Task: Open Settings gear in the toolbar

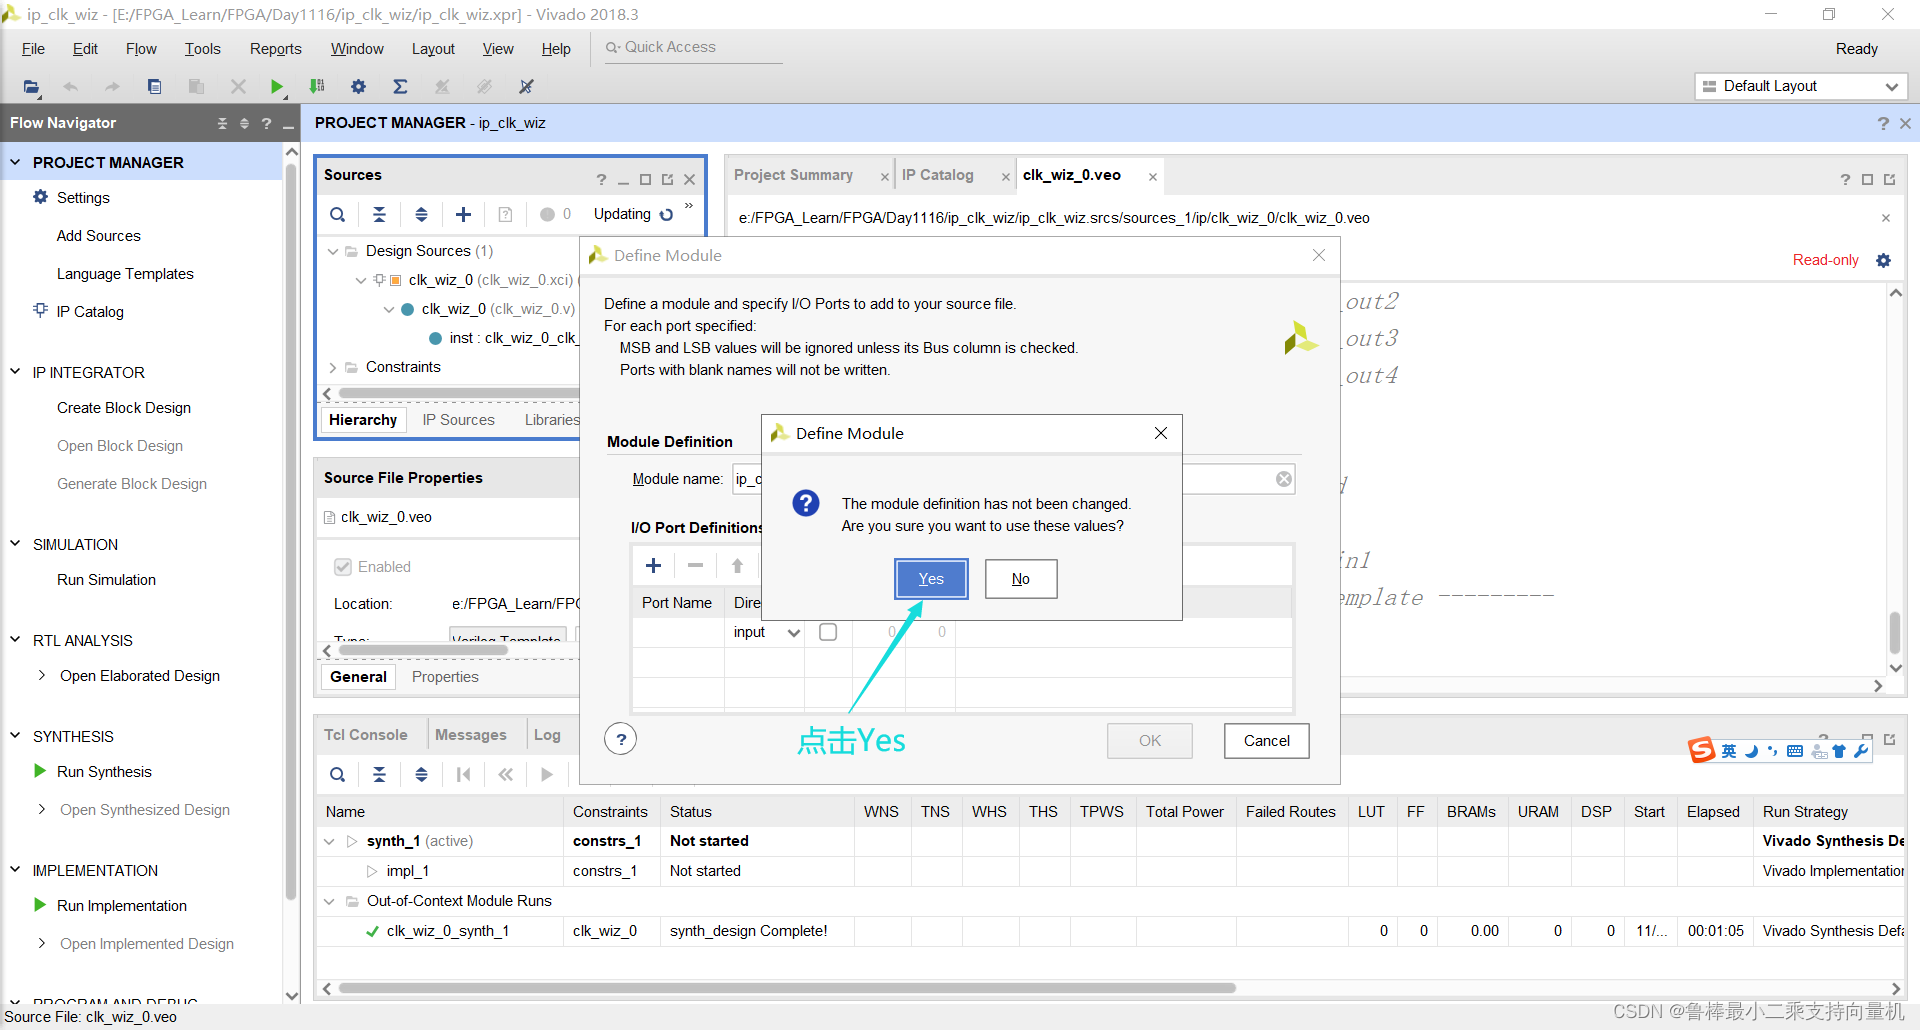Action: [x=358, y=87]
